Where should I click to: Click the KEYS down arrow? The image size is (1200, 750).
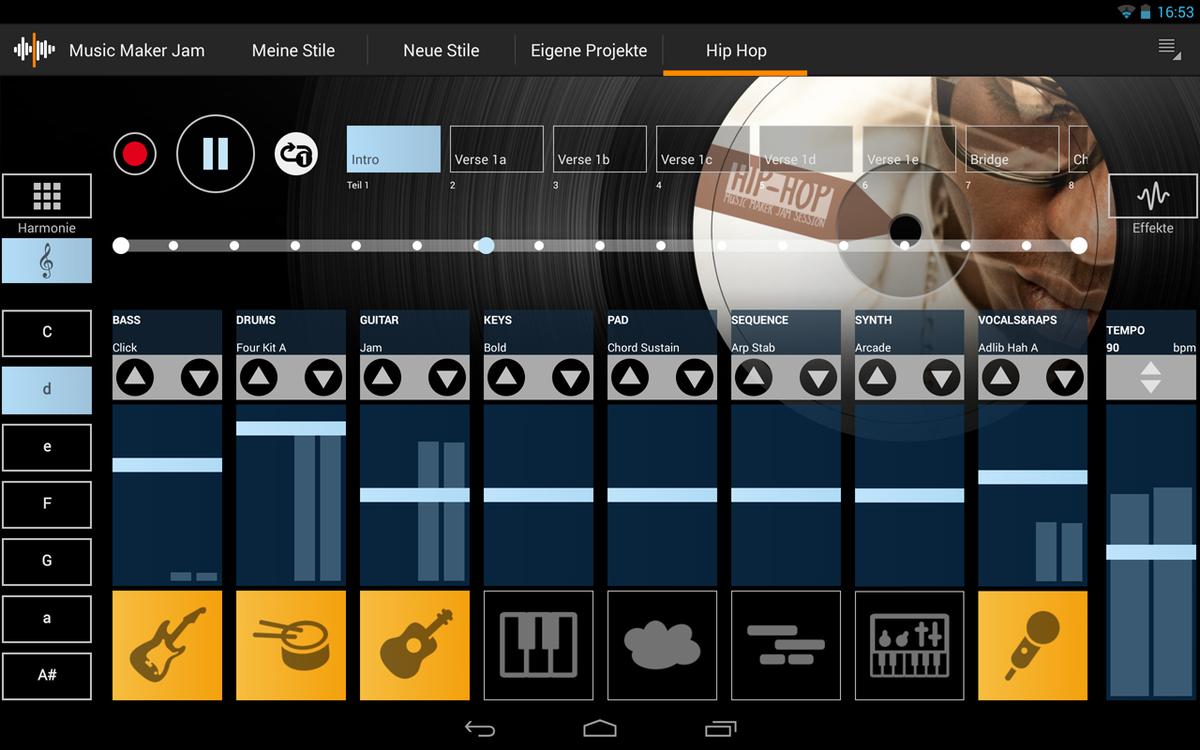point(571,378)
